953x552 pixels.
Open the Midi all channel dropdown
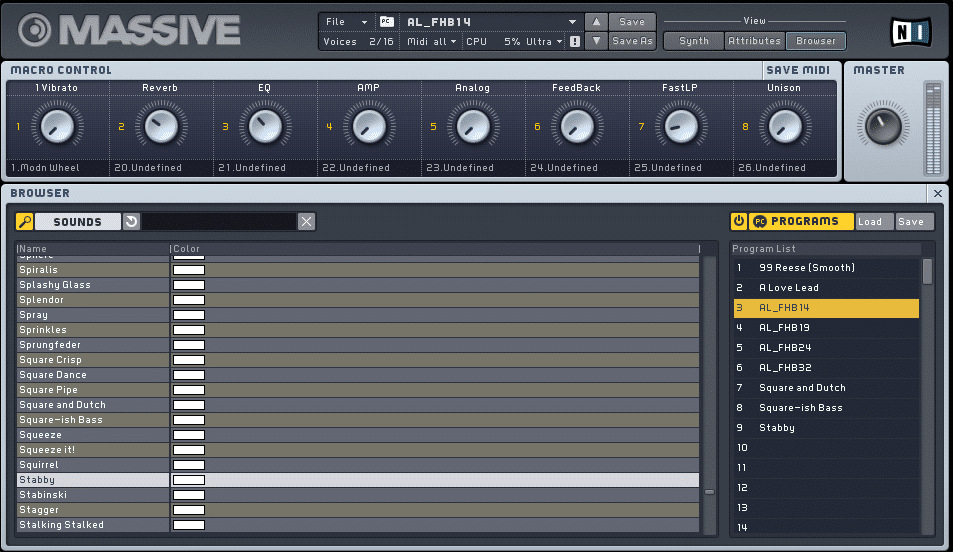coord(431,41)
